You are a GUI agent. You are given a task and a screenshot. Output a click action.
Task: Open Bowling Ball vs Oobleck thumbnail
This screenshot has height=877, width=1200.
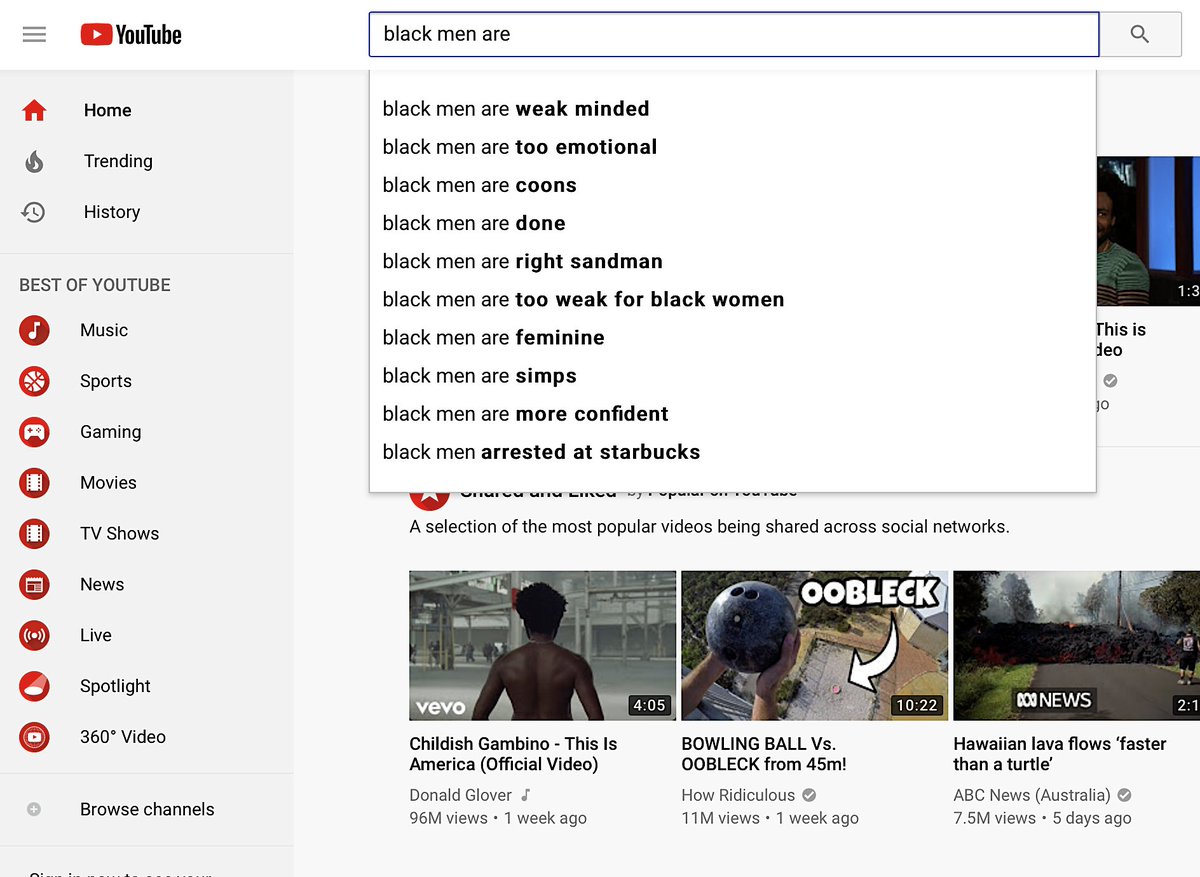(815, 646)
